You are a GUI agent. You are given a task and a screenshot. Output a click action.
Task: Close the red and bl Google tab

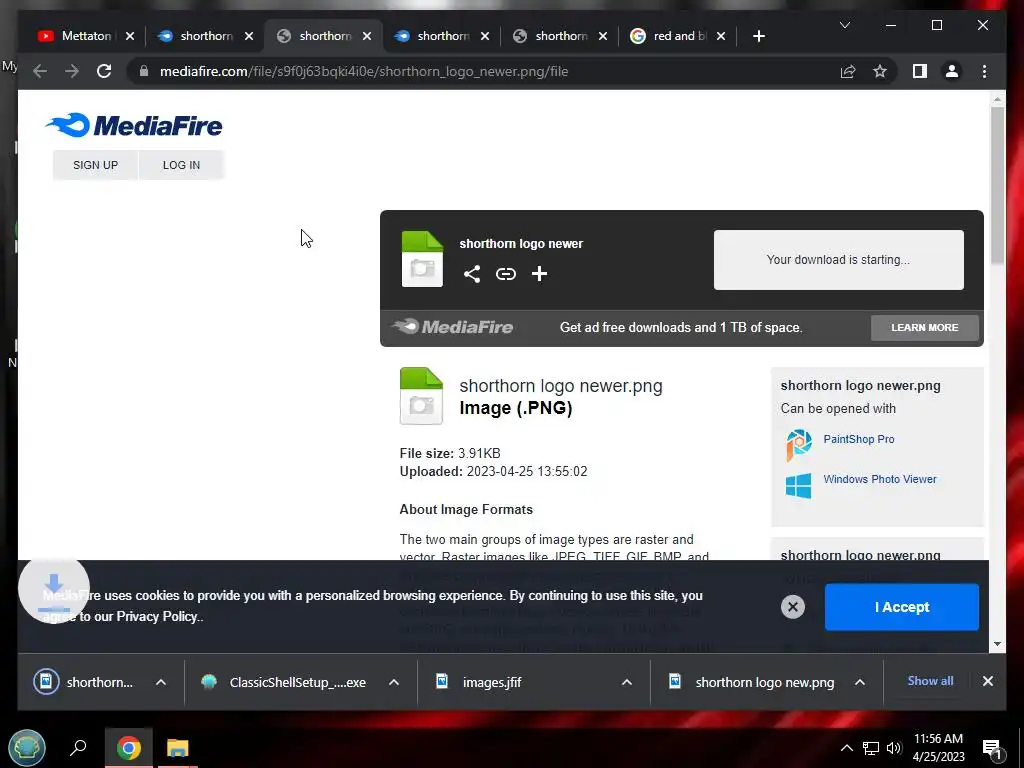coord(720,36)
